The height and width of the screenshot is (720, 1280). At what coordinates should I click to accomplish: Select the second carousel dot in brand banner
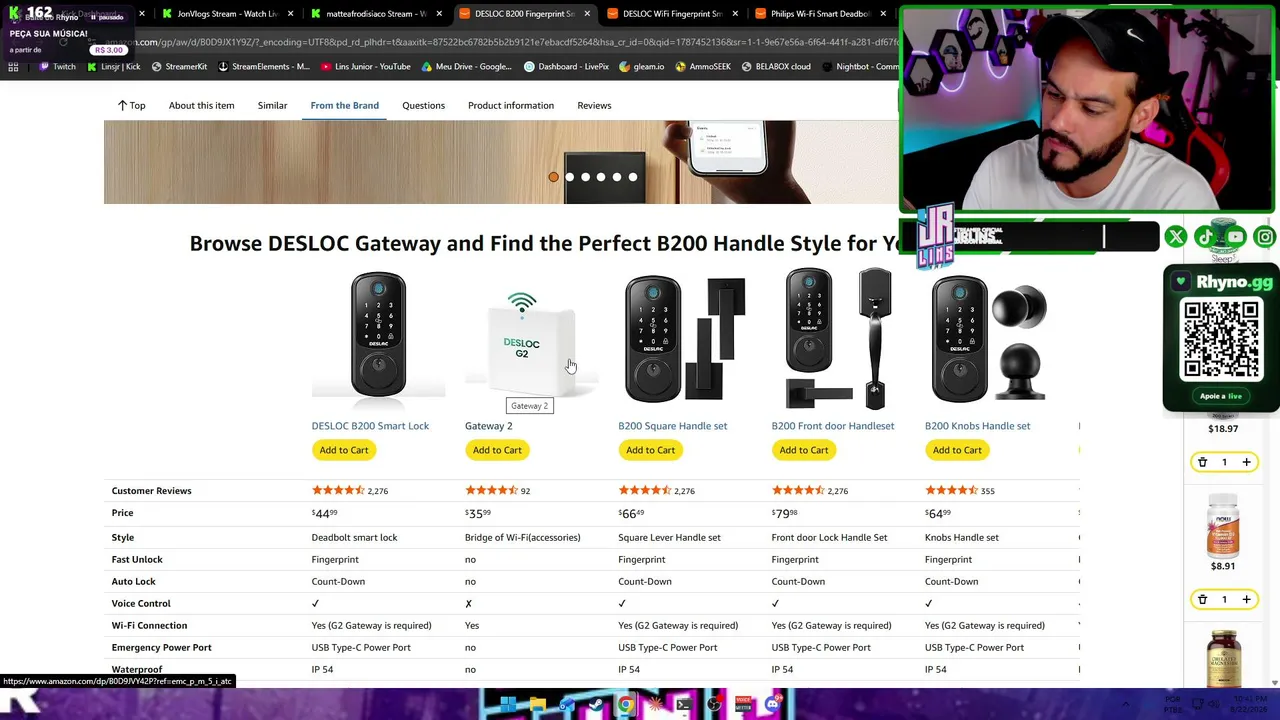pyautogui.click(x=569, y=177)
